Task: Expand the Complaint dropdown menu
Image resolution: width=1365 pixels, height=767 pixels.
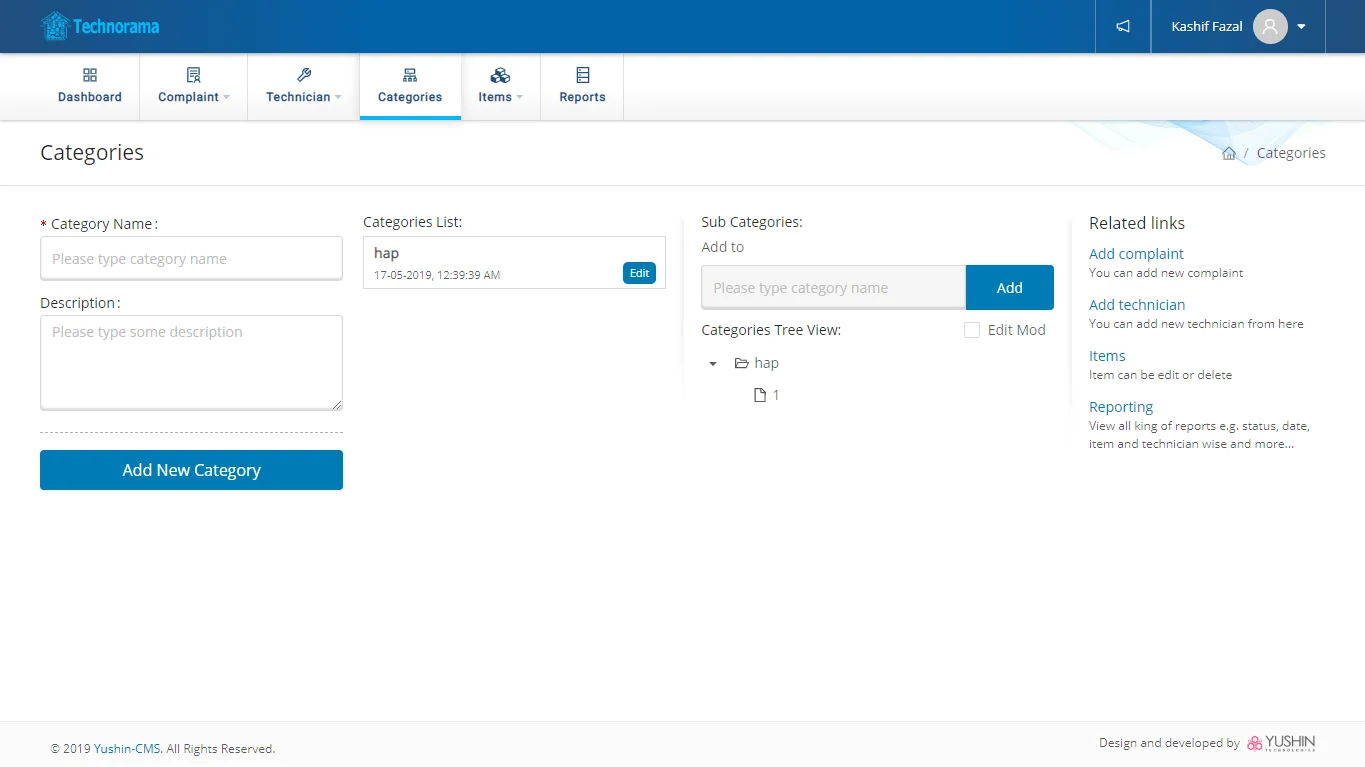Action: (193, 87)
